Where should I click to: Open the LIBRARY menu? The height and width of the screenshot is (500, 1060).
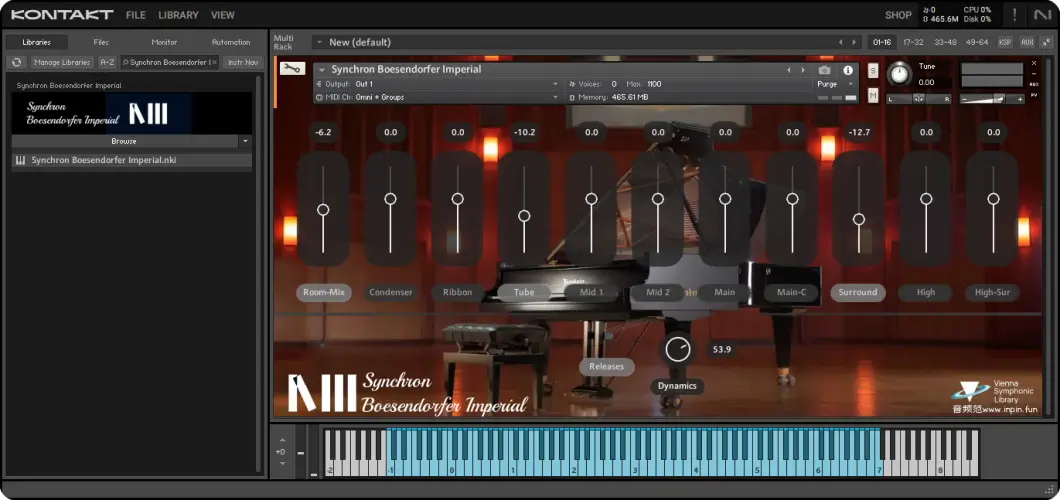(x=178, y=15)
